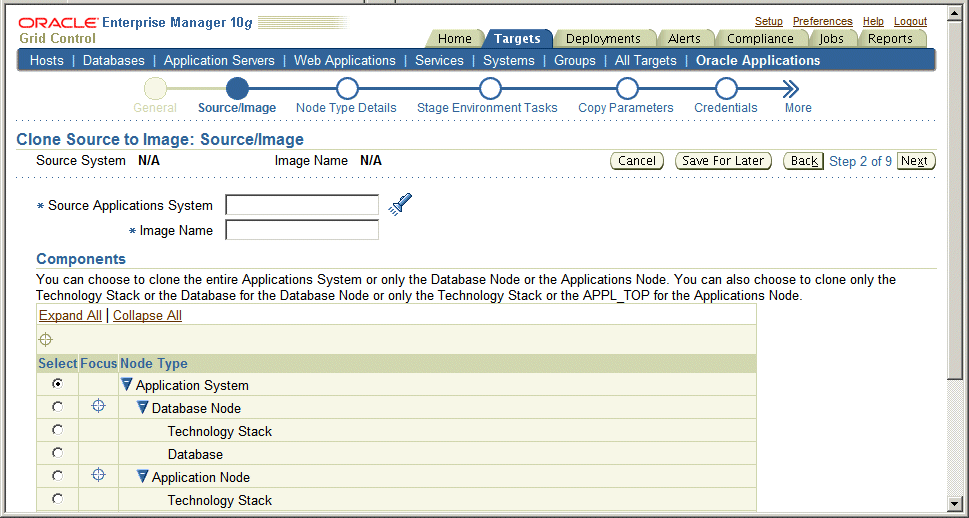Select the Database Node radio button

57,407
